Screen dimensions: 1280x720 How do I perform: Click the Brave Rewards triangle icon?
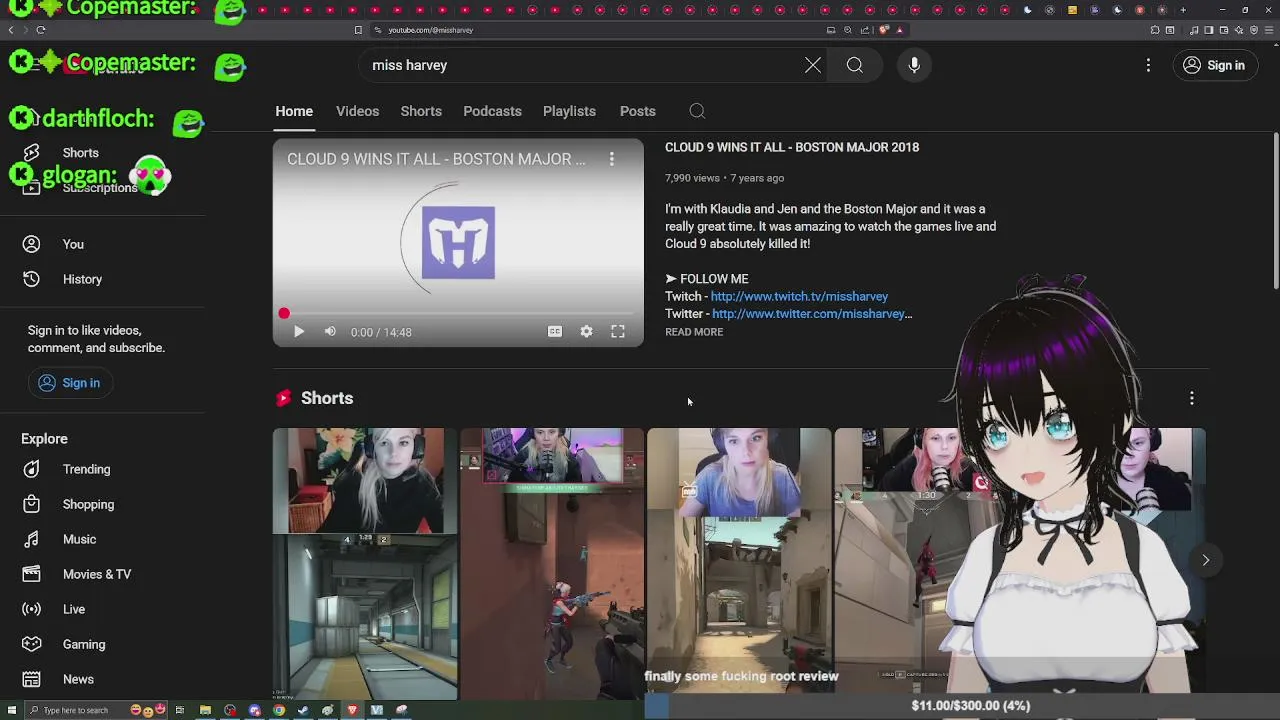coord(899,30)
